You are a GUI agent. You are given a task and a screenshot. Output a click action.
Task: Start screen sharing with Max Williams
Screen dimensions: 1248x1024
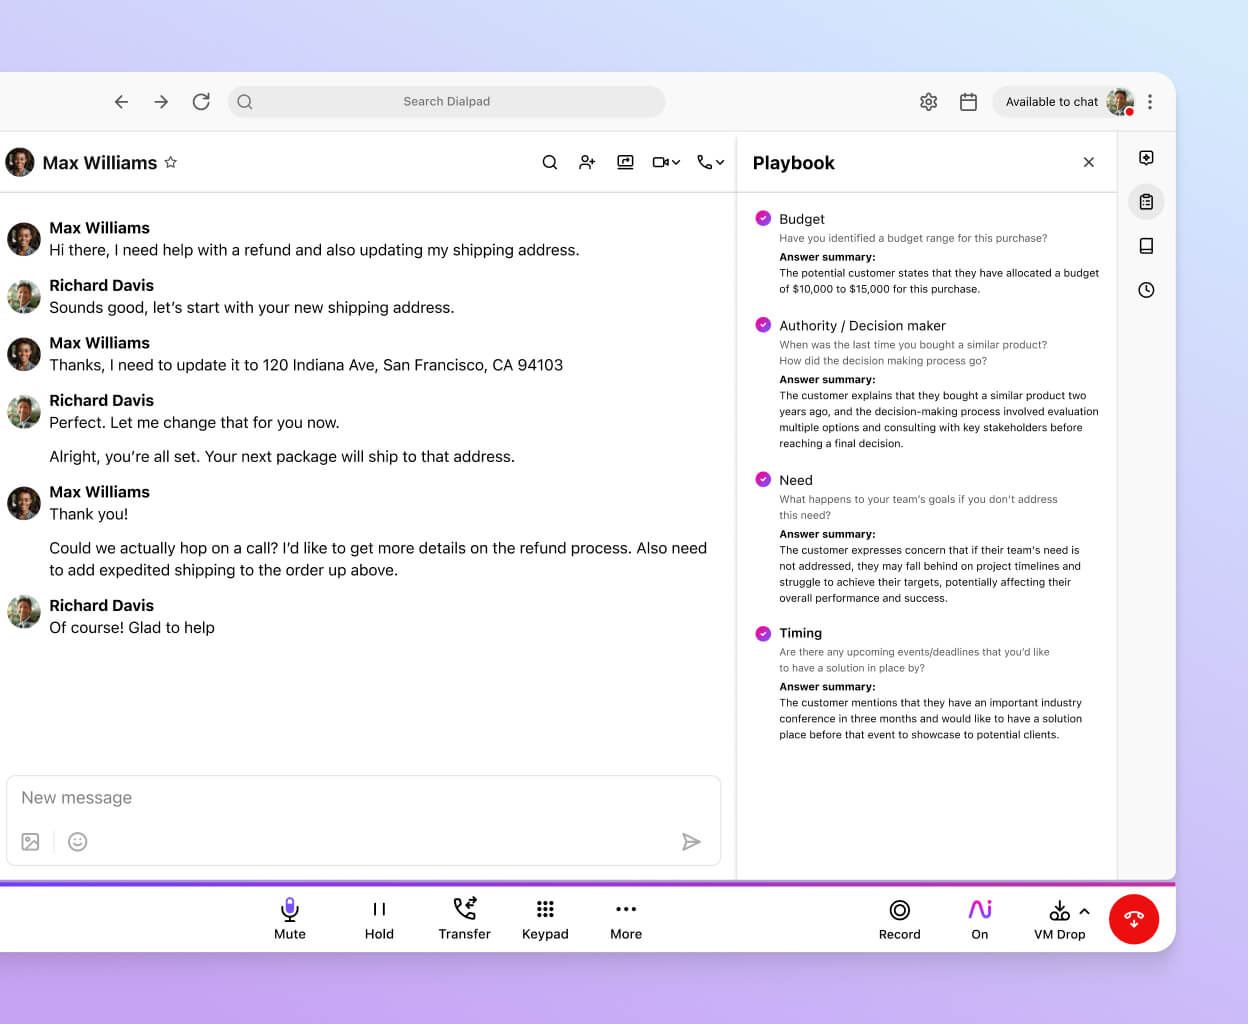(x=625, y=162)
